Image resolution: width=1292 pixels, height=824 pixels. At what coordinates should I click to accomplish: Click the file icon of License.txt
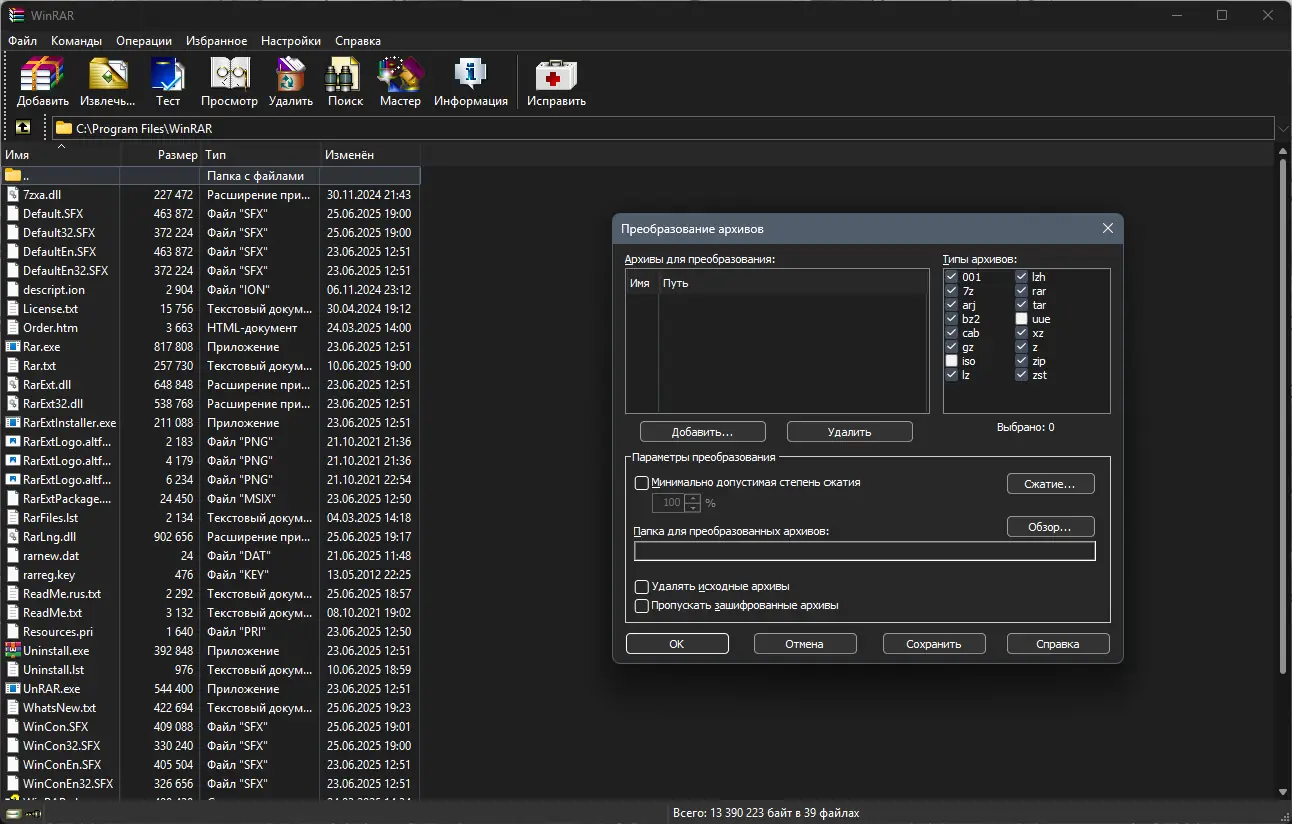coord(13,309)
